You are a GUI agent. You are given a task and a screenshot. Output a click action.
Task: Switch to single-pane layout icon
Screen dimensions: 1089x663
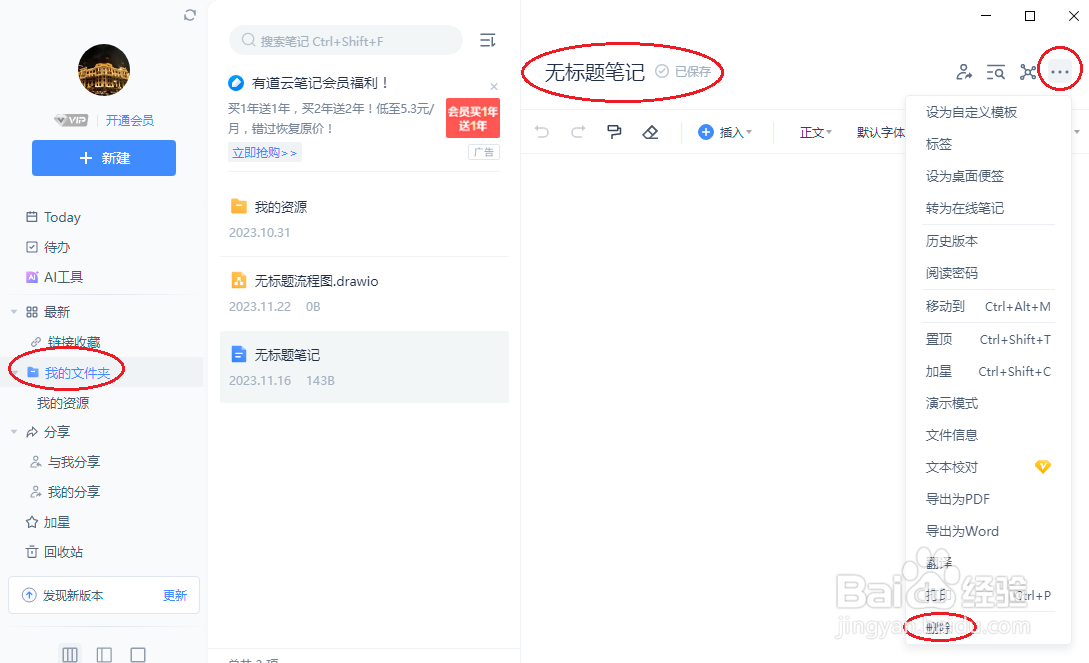click(138, 655)
